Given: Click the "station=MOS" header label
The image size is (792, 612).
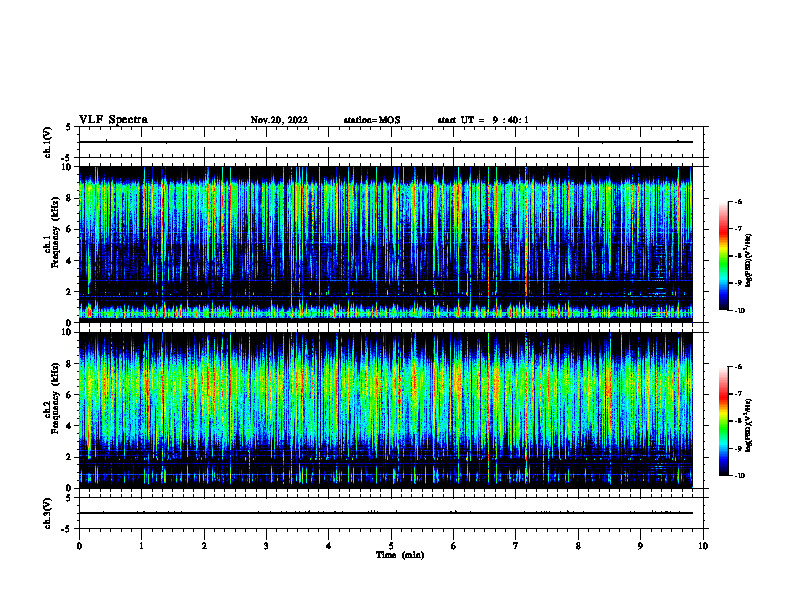Looking at the screenshot, I should (372, 120).
